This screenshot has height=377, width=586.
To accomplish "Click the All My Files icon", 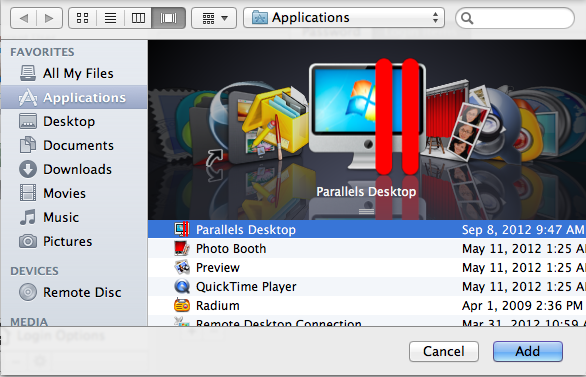I will pyautogui.click(x=28, y=73).
